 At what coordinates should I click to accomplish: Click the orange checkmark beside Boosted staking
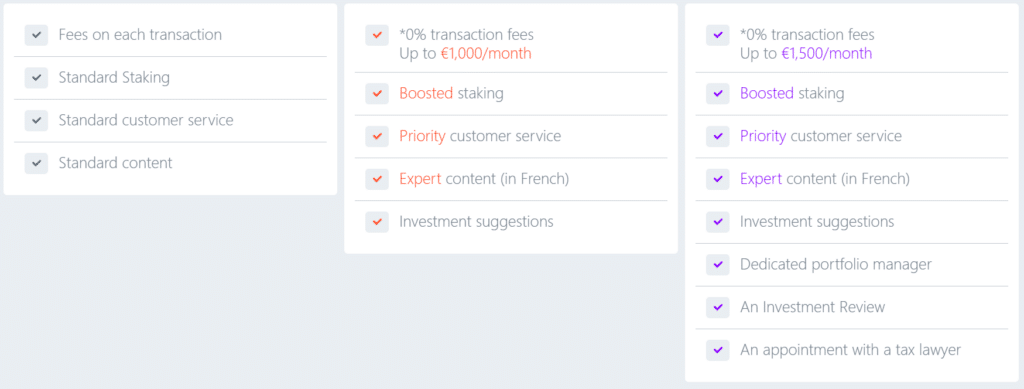pyautogui.click(x=377, y=93)
